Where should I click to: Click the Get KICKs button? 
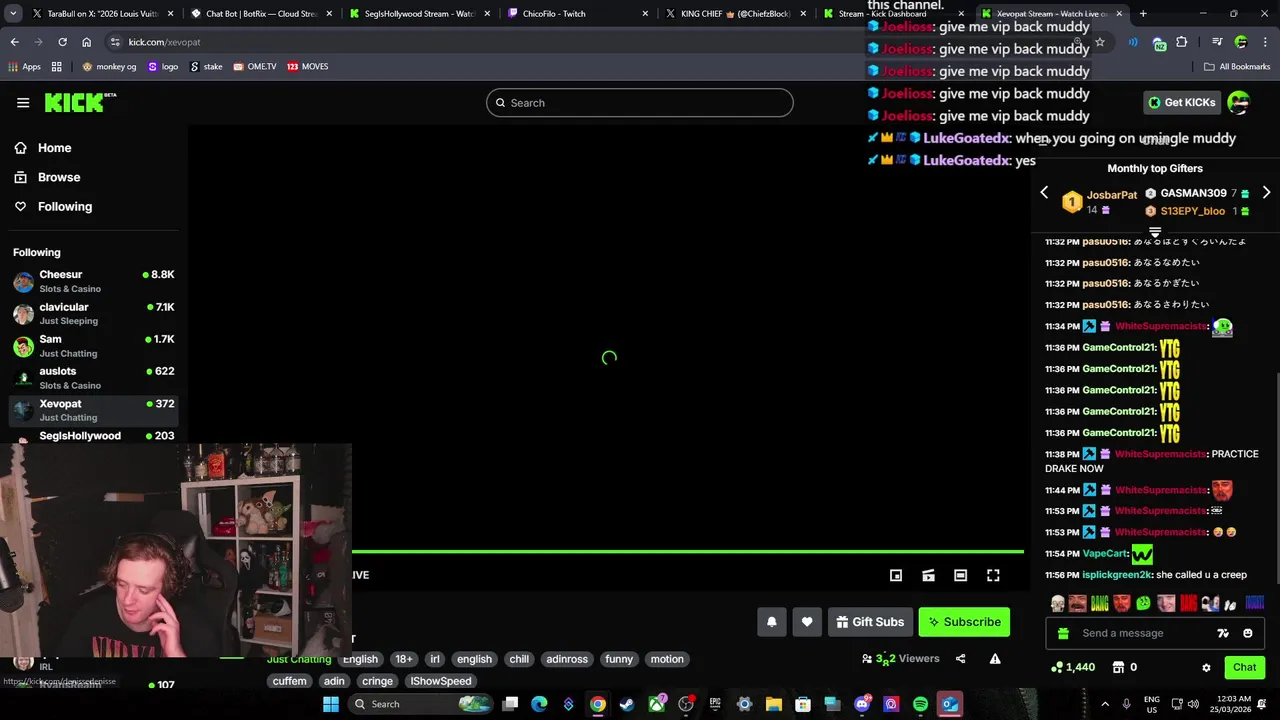pos(1181,102)
